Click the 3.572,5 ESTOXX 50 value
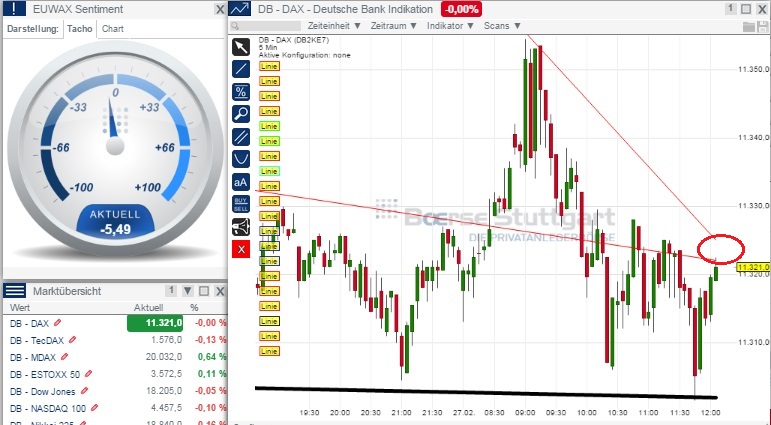This screenshot has width=771, height=425. (x=166, y=374)
